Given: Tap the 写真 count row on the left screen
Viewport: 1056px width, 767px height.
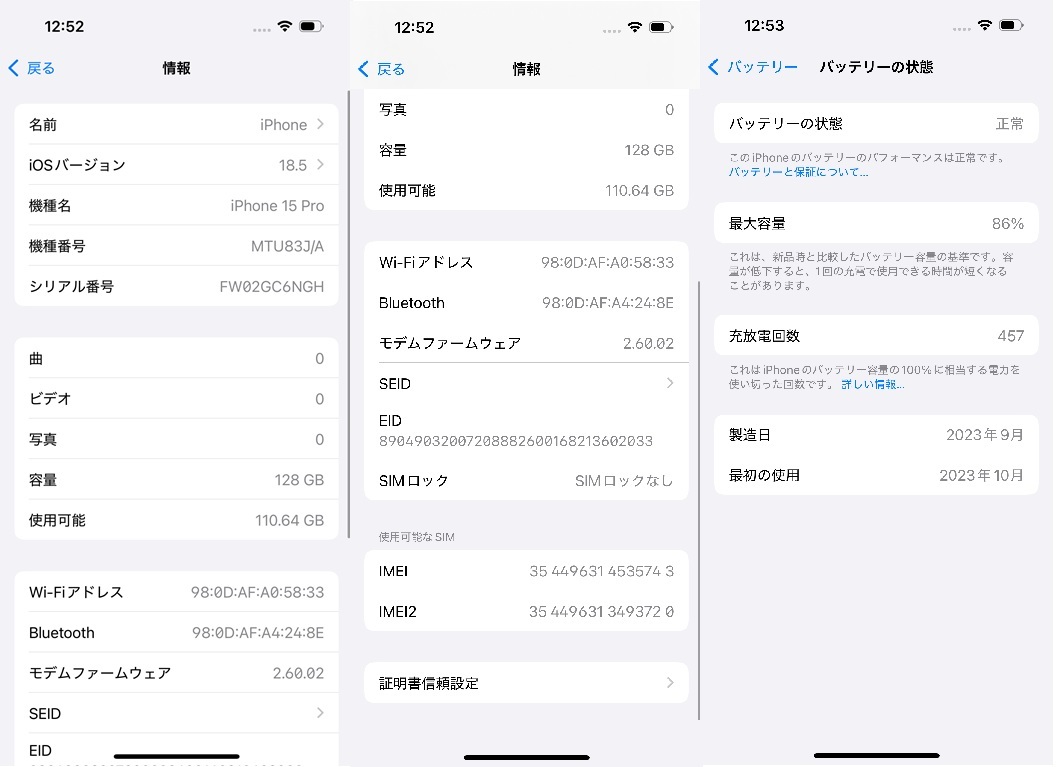Looking at the screenshot, I should (x=176, y=439).
